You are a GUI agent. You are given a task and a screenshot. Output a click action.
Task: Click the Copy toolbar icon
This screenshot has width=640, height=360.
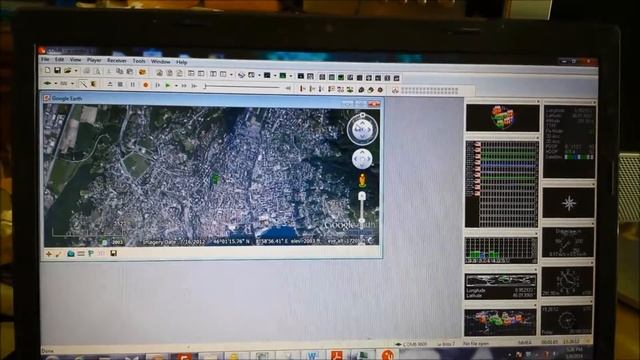[120, 72]
